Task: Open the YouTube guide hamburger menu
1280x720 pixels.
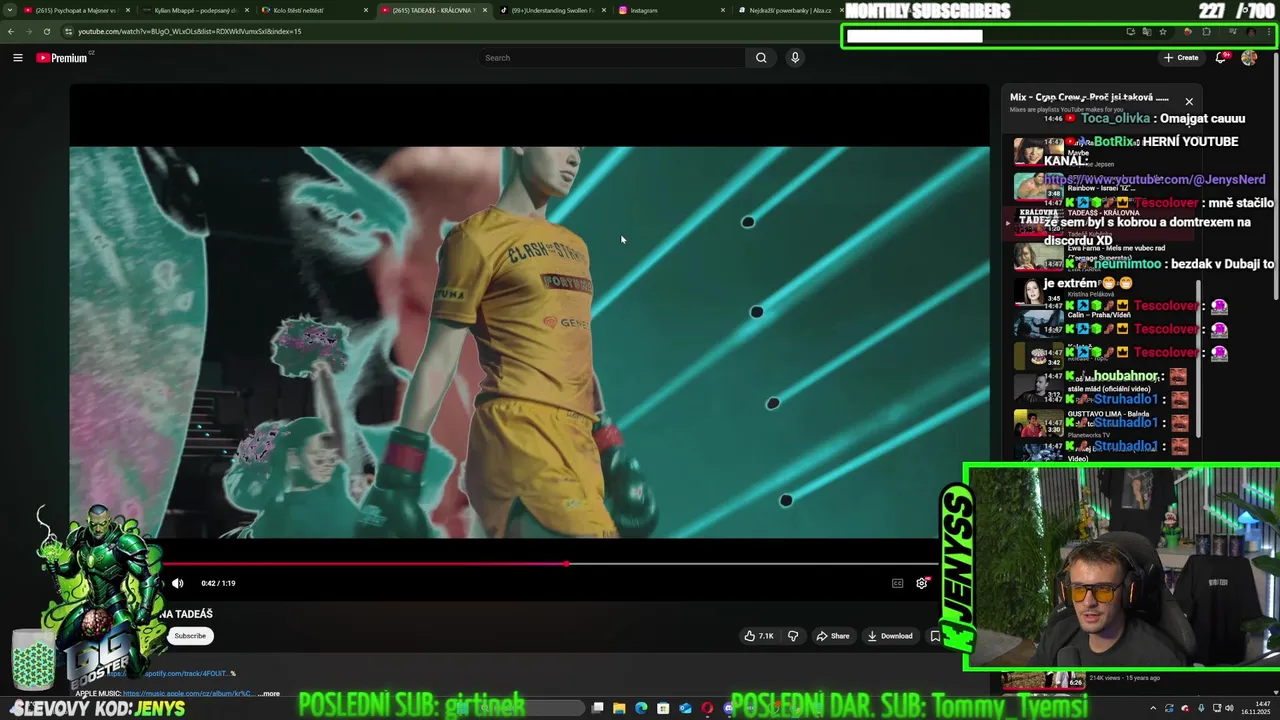Action: coord(17,58)
